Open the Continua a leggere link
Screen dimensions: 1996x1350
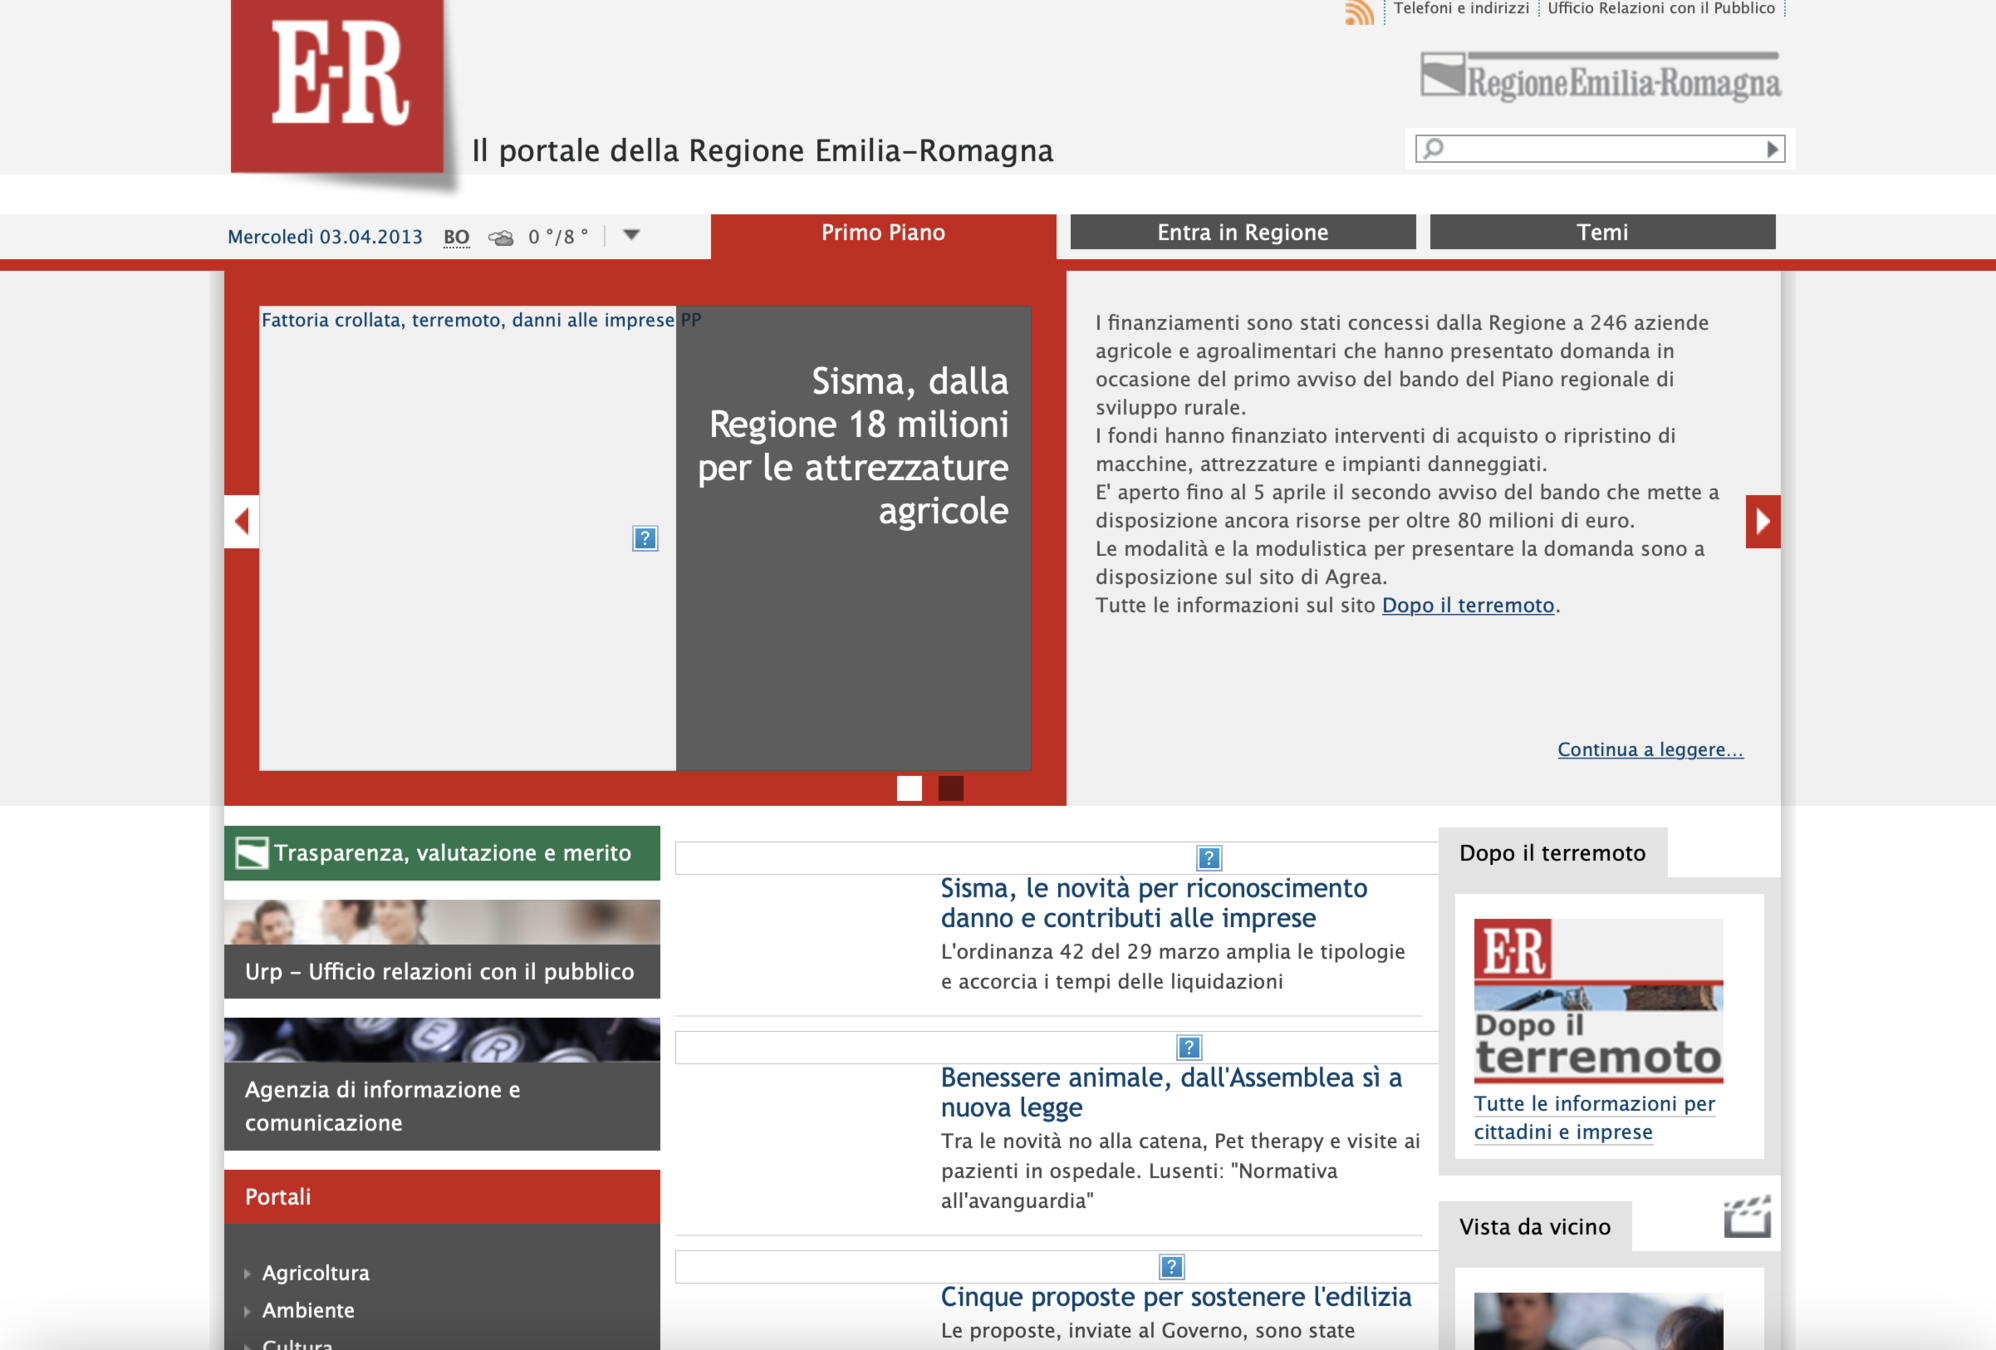click(x=1649, y=749)
